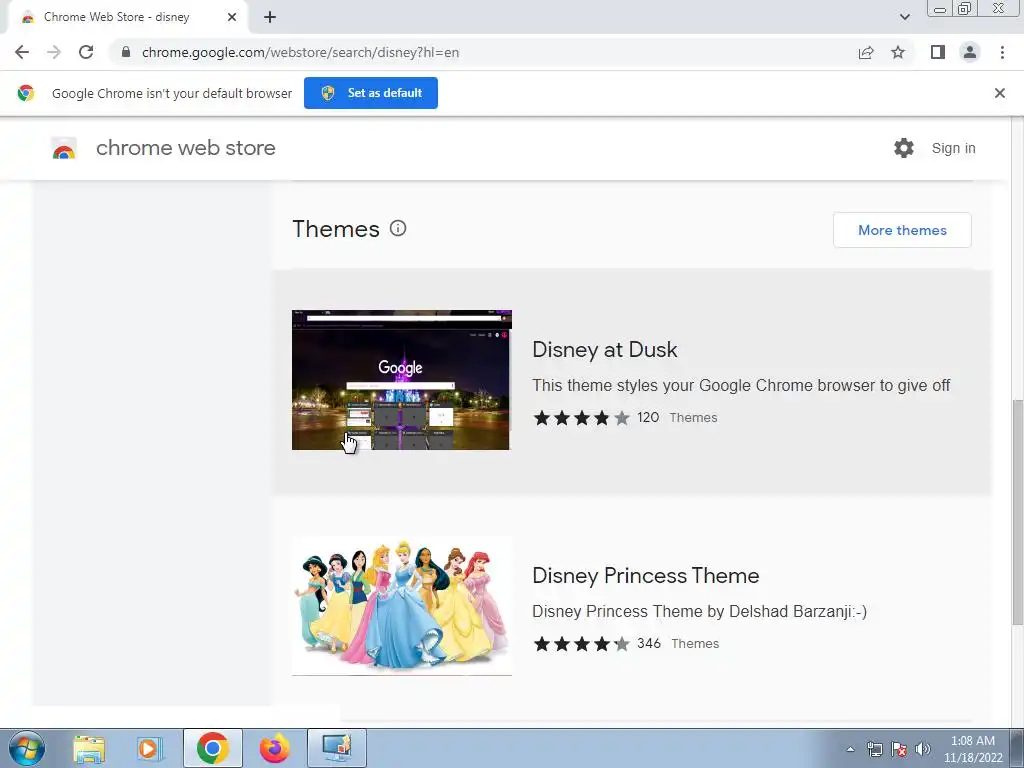Share this page using share icon
1024x768 pixels.
click(866, 52)
